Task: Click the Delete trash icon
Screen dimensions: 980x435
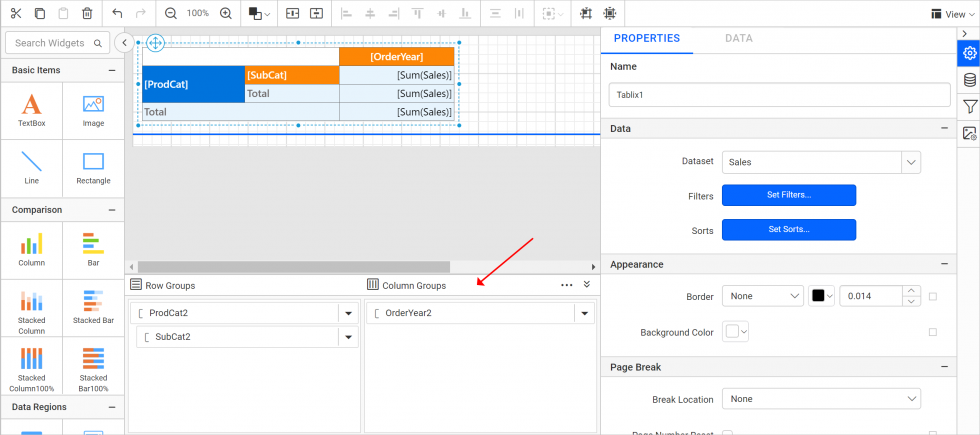Action: click(88, 13)
